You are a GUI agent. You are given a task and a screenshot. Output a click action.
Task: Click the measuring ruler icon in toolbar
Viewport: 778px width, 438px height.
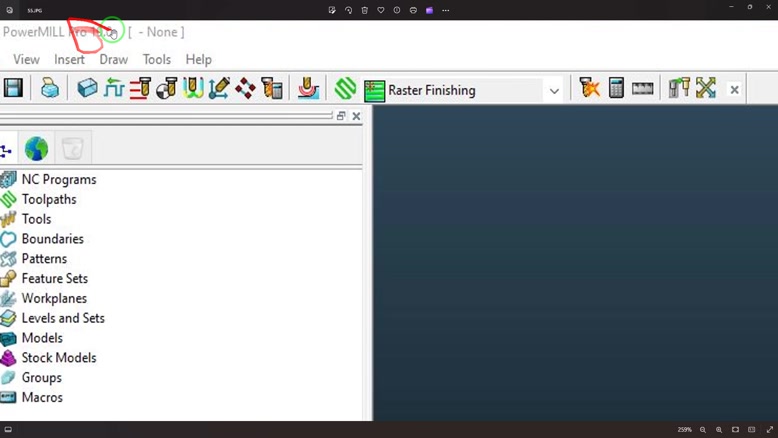[643, 89]
